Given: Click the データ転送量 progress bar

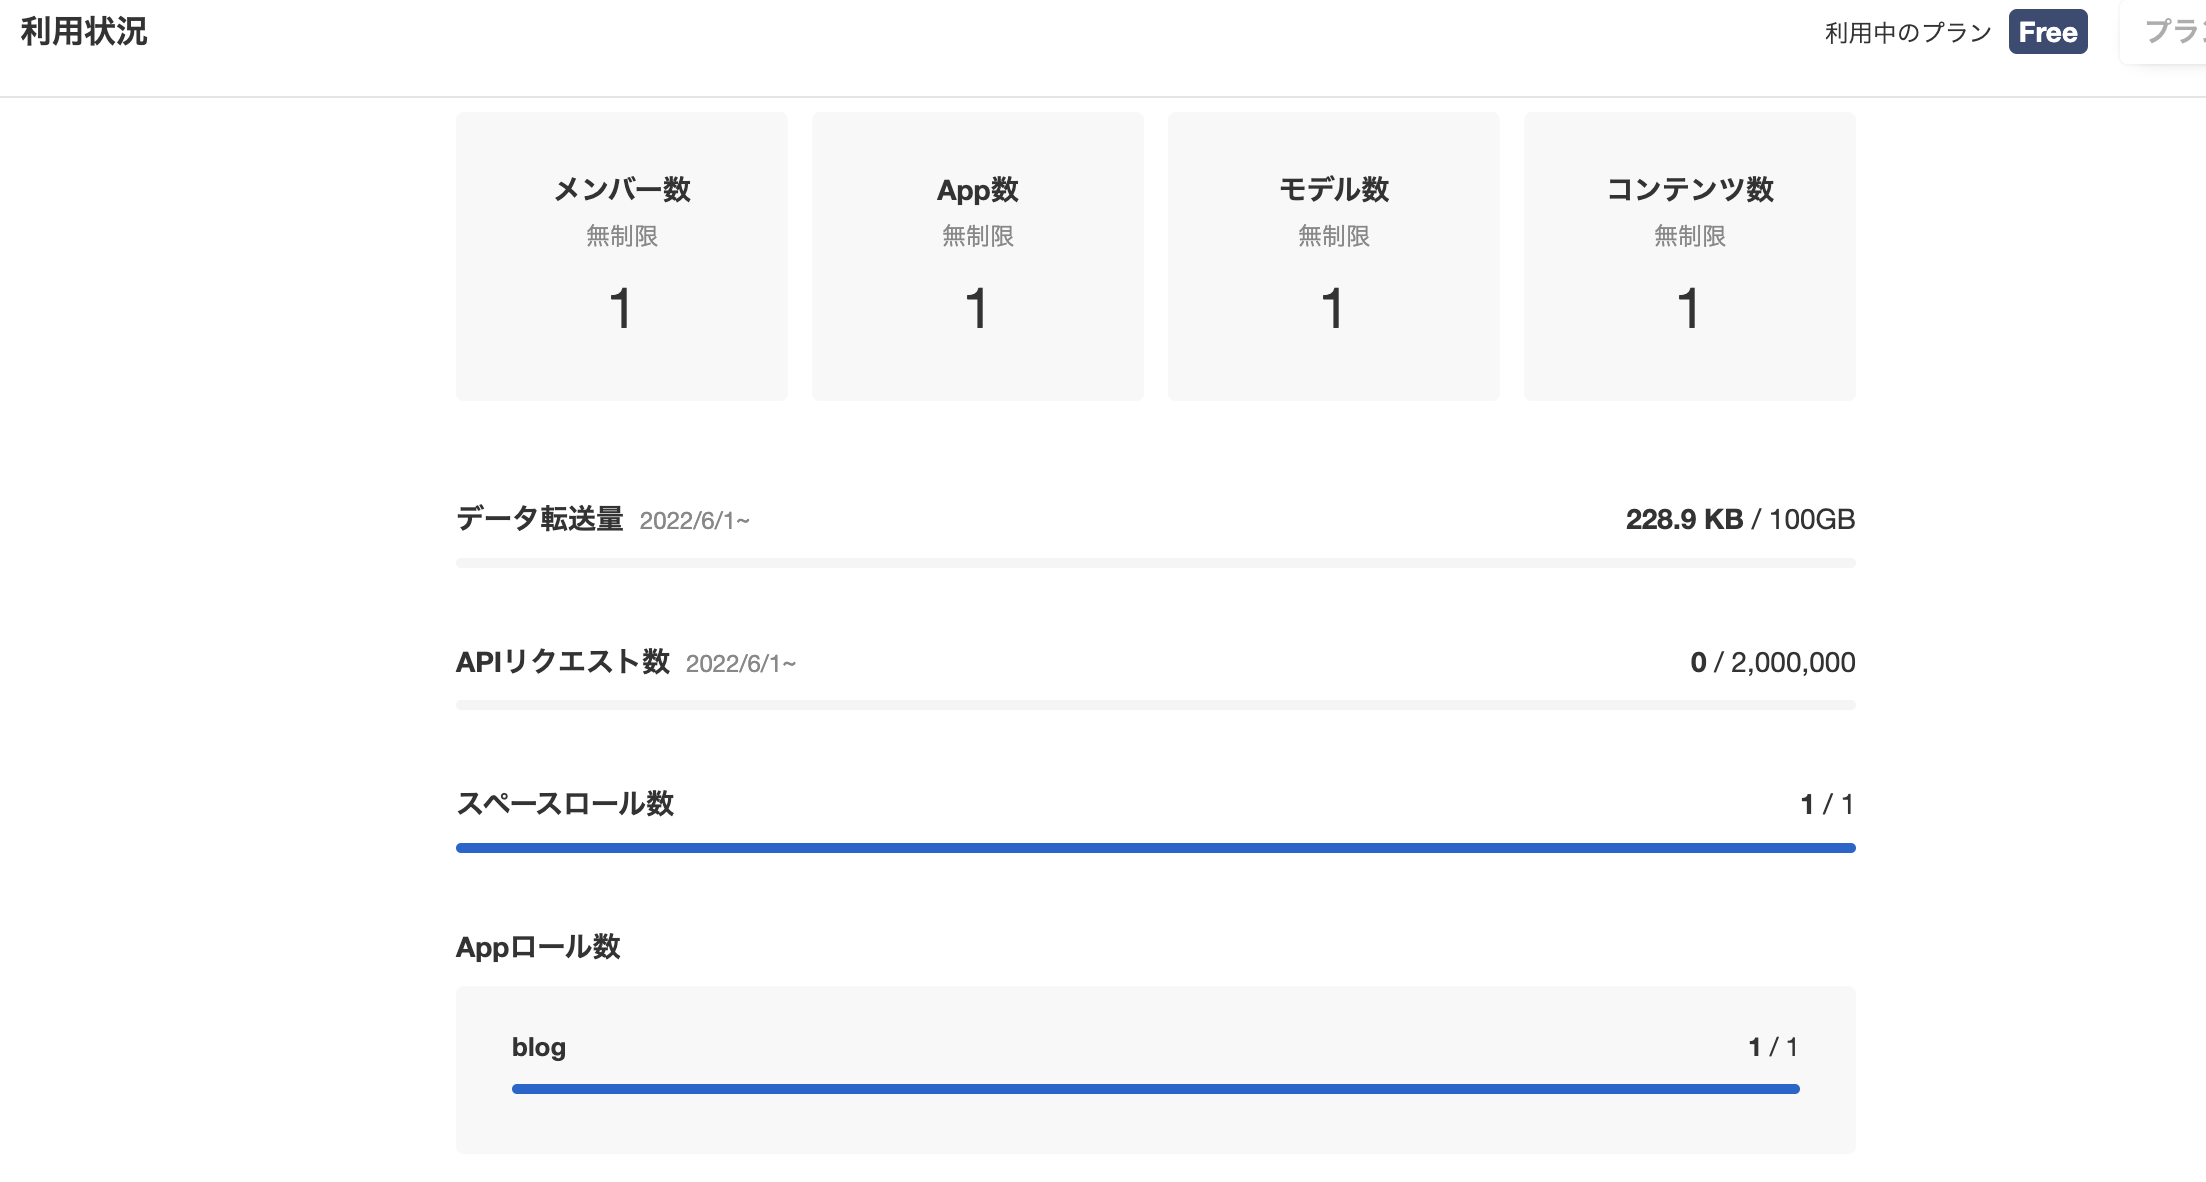Looking at the screenshot, I should pyautogui.click(x=1155, y=563).
